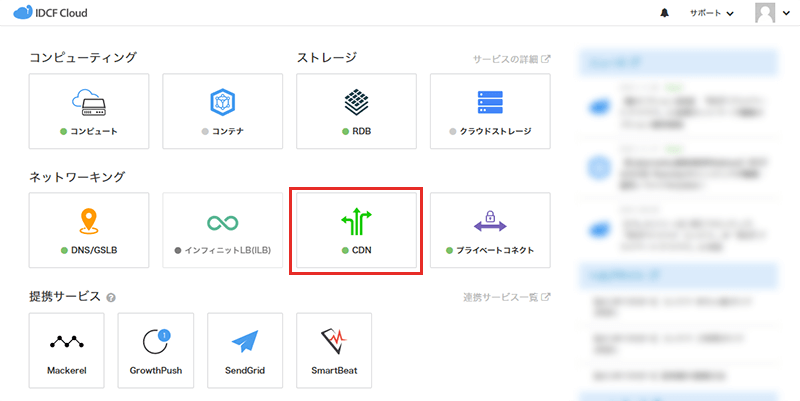Open the 連携サービス一覧 partner services list link
This screenshot has width=800, height=401.
506,297
